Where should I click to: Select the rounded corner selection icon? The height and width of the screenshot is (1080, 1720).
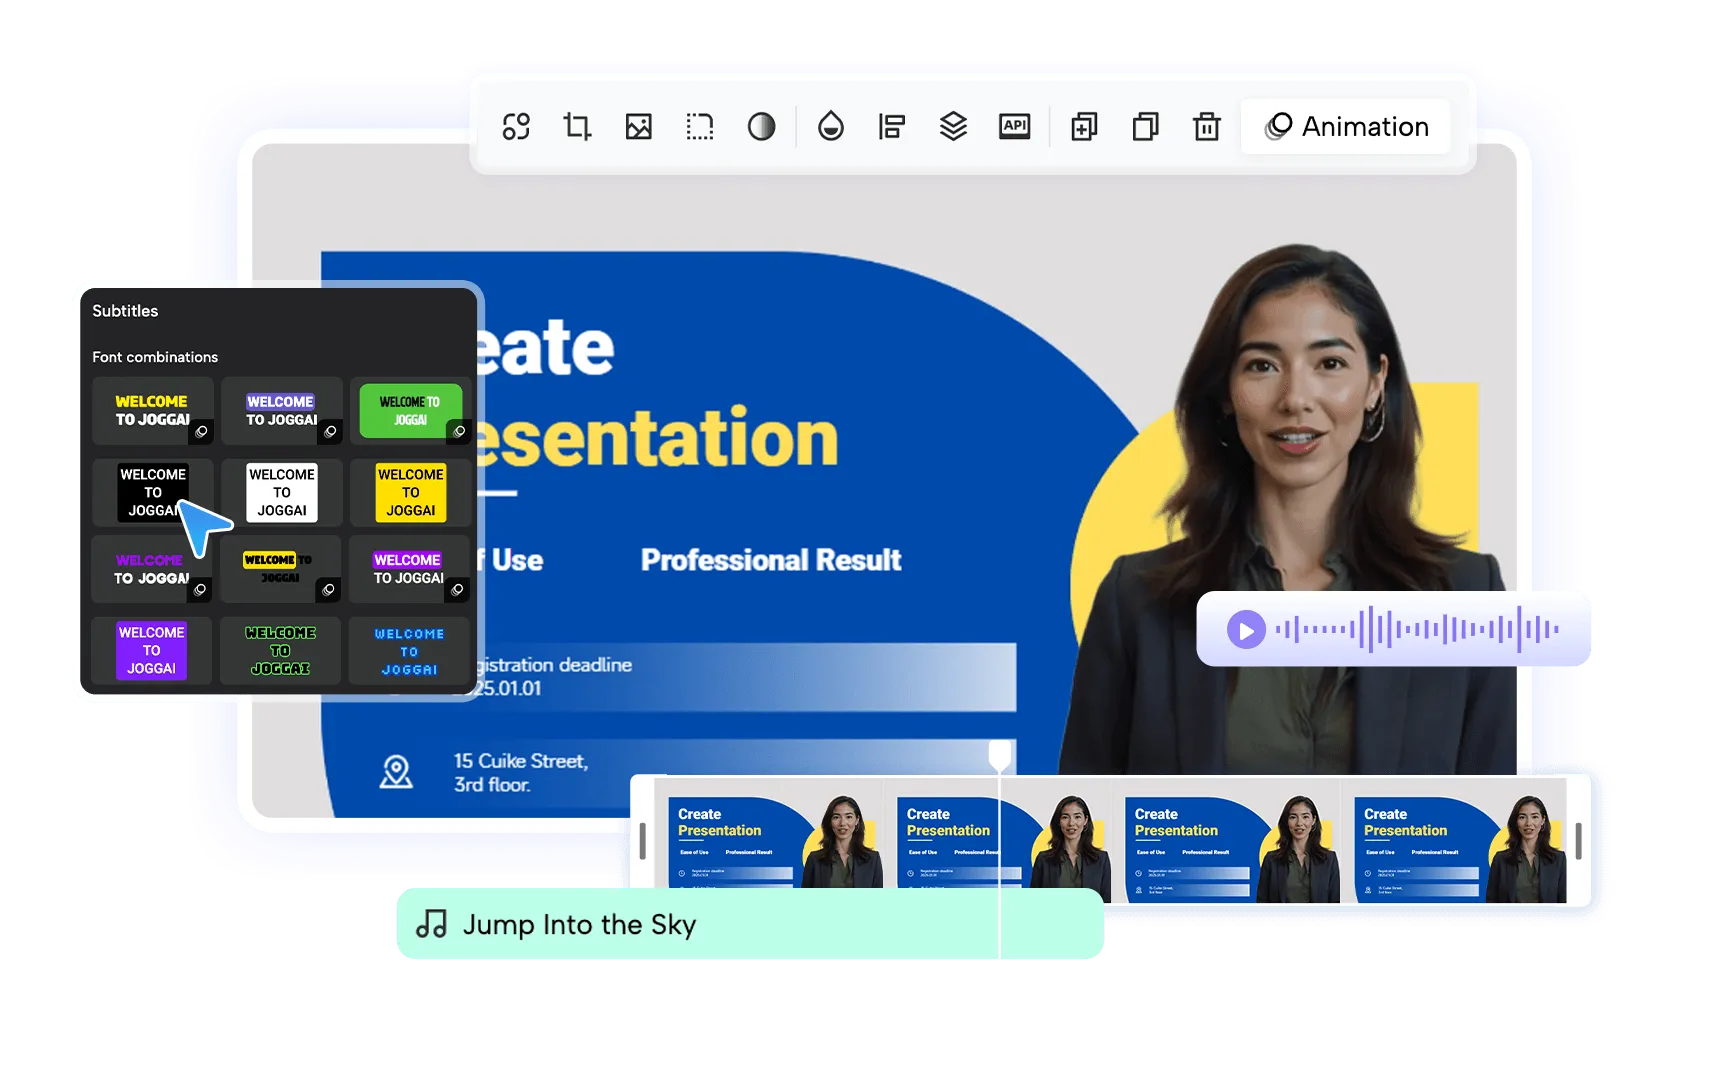700,127
